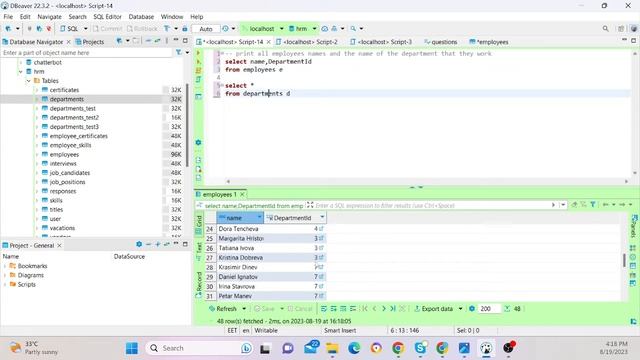Click the global search icon at top right

click(606, 29)
